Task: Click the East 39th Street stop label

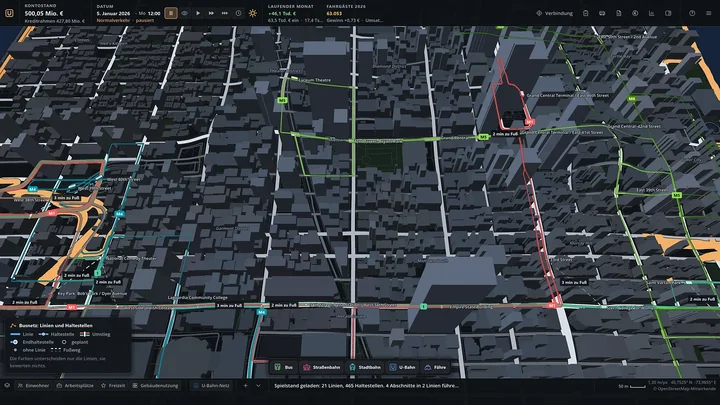Action: tap(652, 190)
